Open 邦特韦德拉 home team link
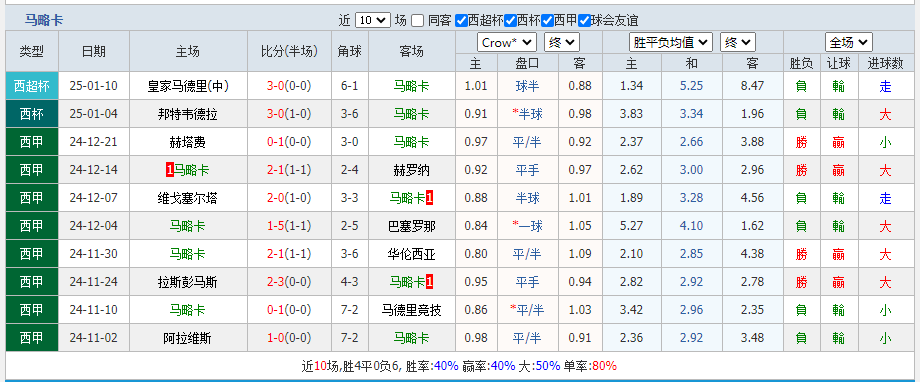 pos(188,114)
